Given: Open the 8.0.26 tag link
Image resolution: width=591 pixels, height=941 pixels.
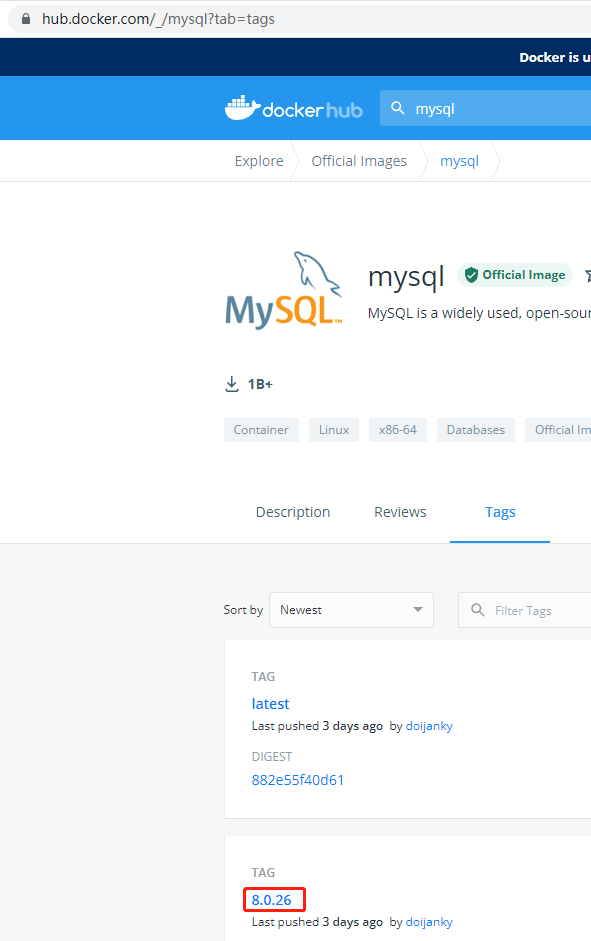Looking at the screenshot, I should (x=272, y=900).
